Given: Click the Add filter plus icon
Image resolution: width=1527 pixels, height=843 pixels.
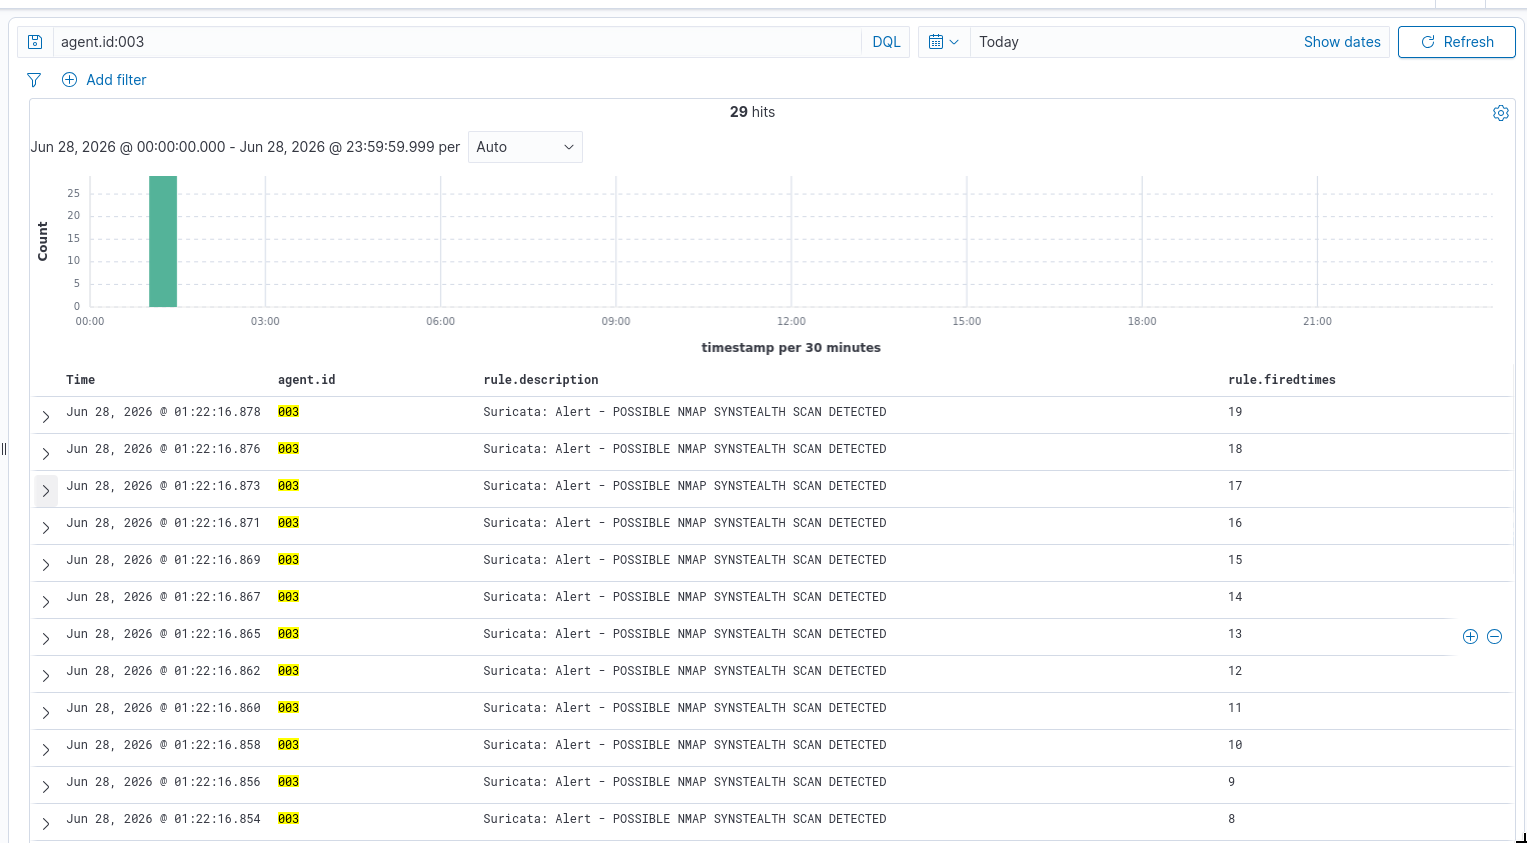Looking at the screenshot, I should (x=70, y=80).
